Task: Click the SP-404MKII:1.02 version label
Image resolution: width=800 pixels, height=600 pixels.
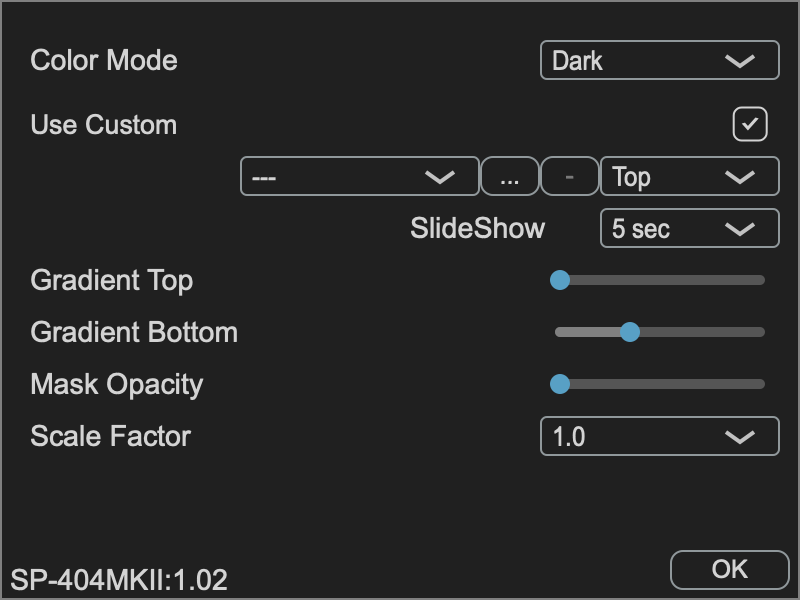Action: (119, 579)
